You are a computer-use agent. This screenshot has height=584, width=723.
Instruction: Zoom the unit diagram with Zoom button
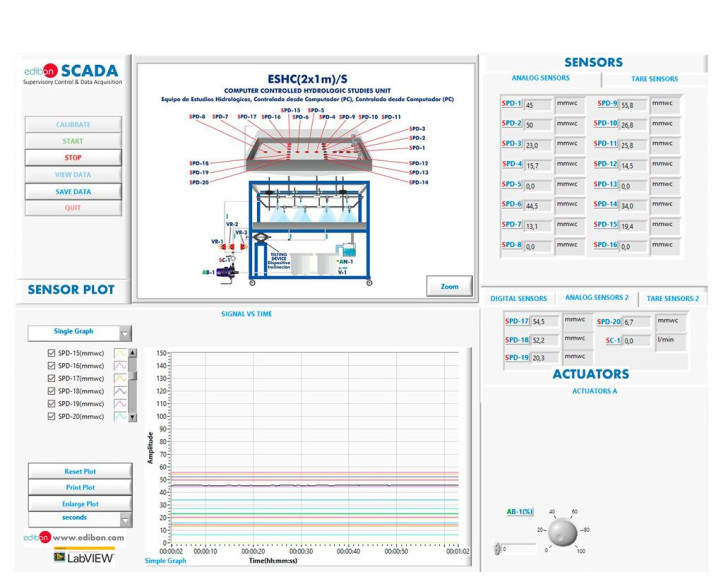(x=449, y=286)
